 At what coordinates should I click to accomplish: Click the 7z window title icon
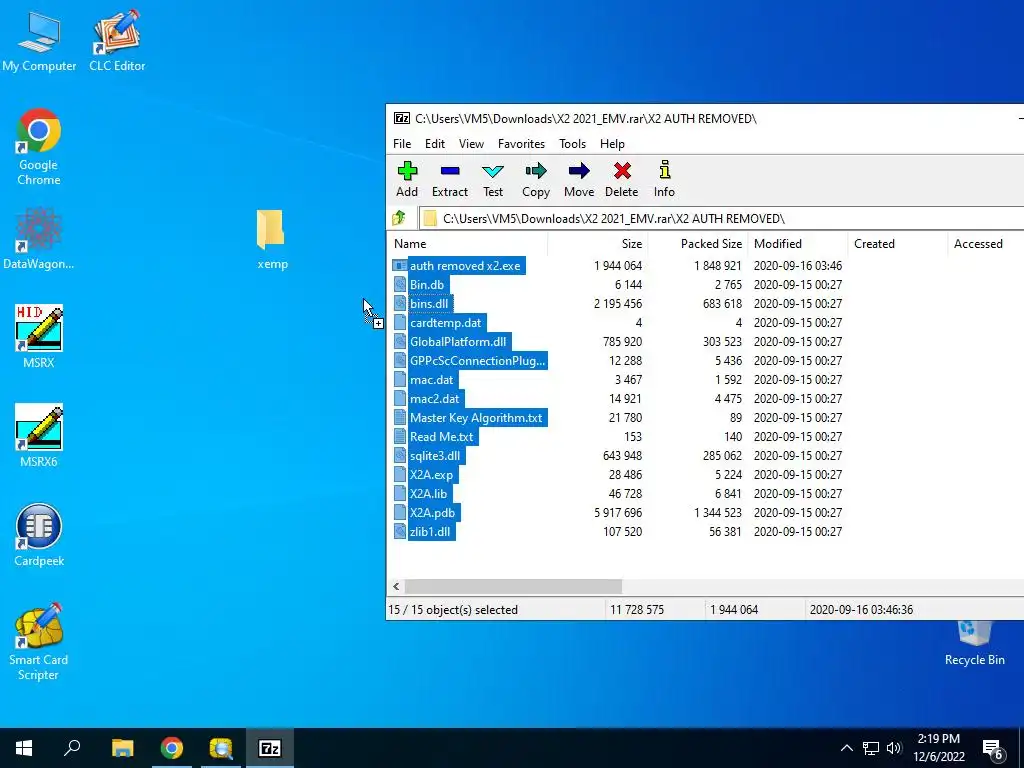[402, 118]
